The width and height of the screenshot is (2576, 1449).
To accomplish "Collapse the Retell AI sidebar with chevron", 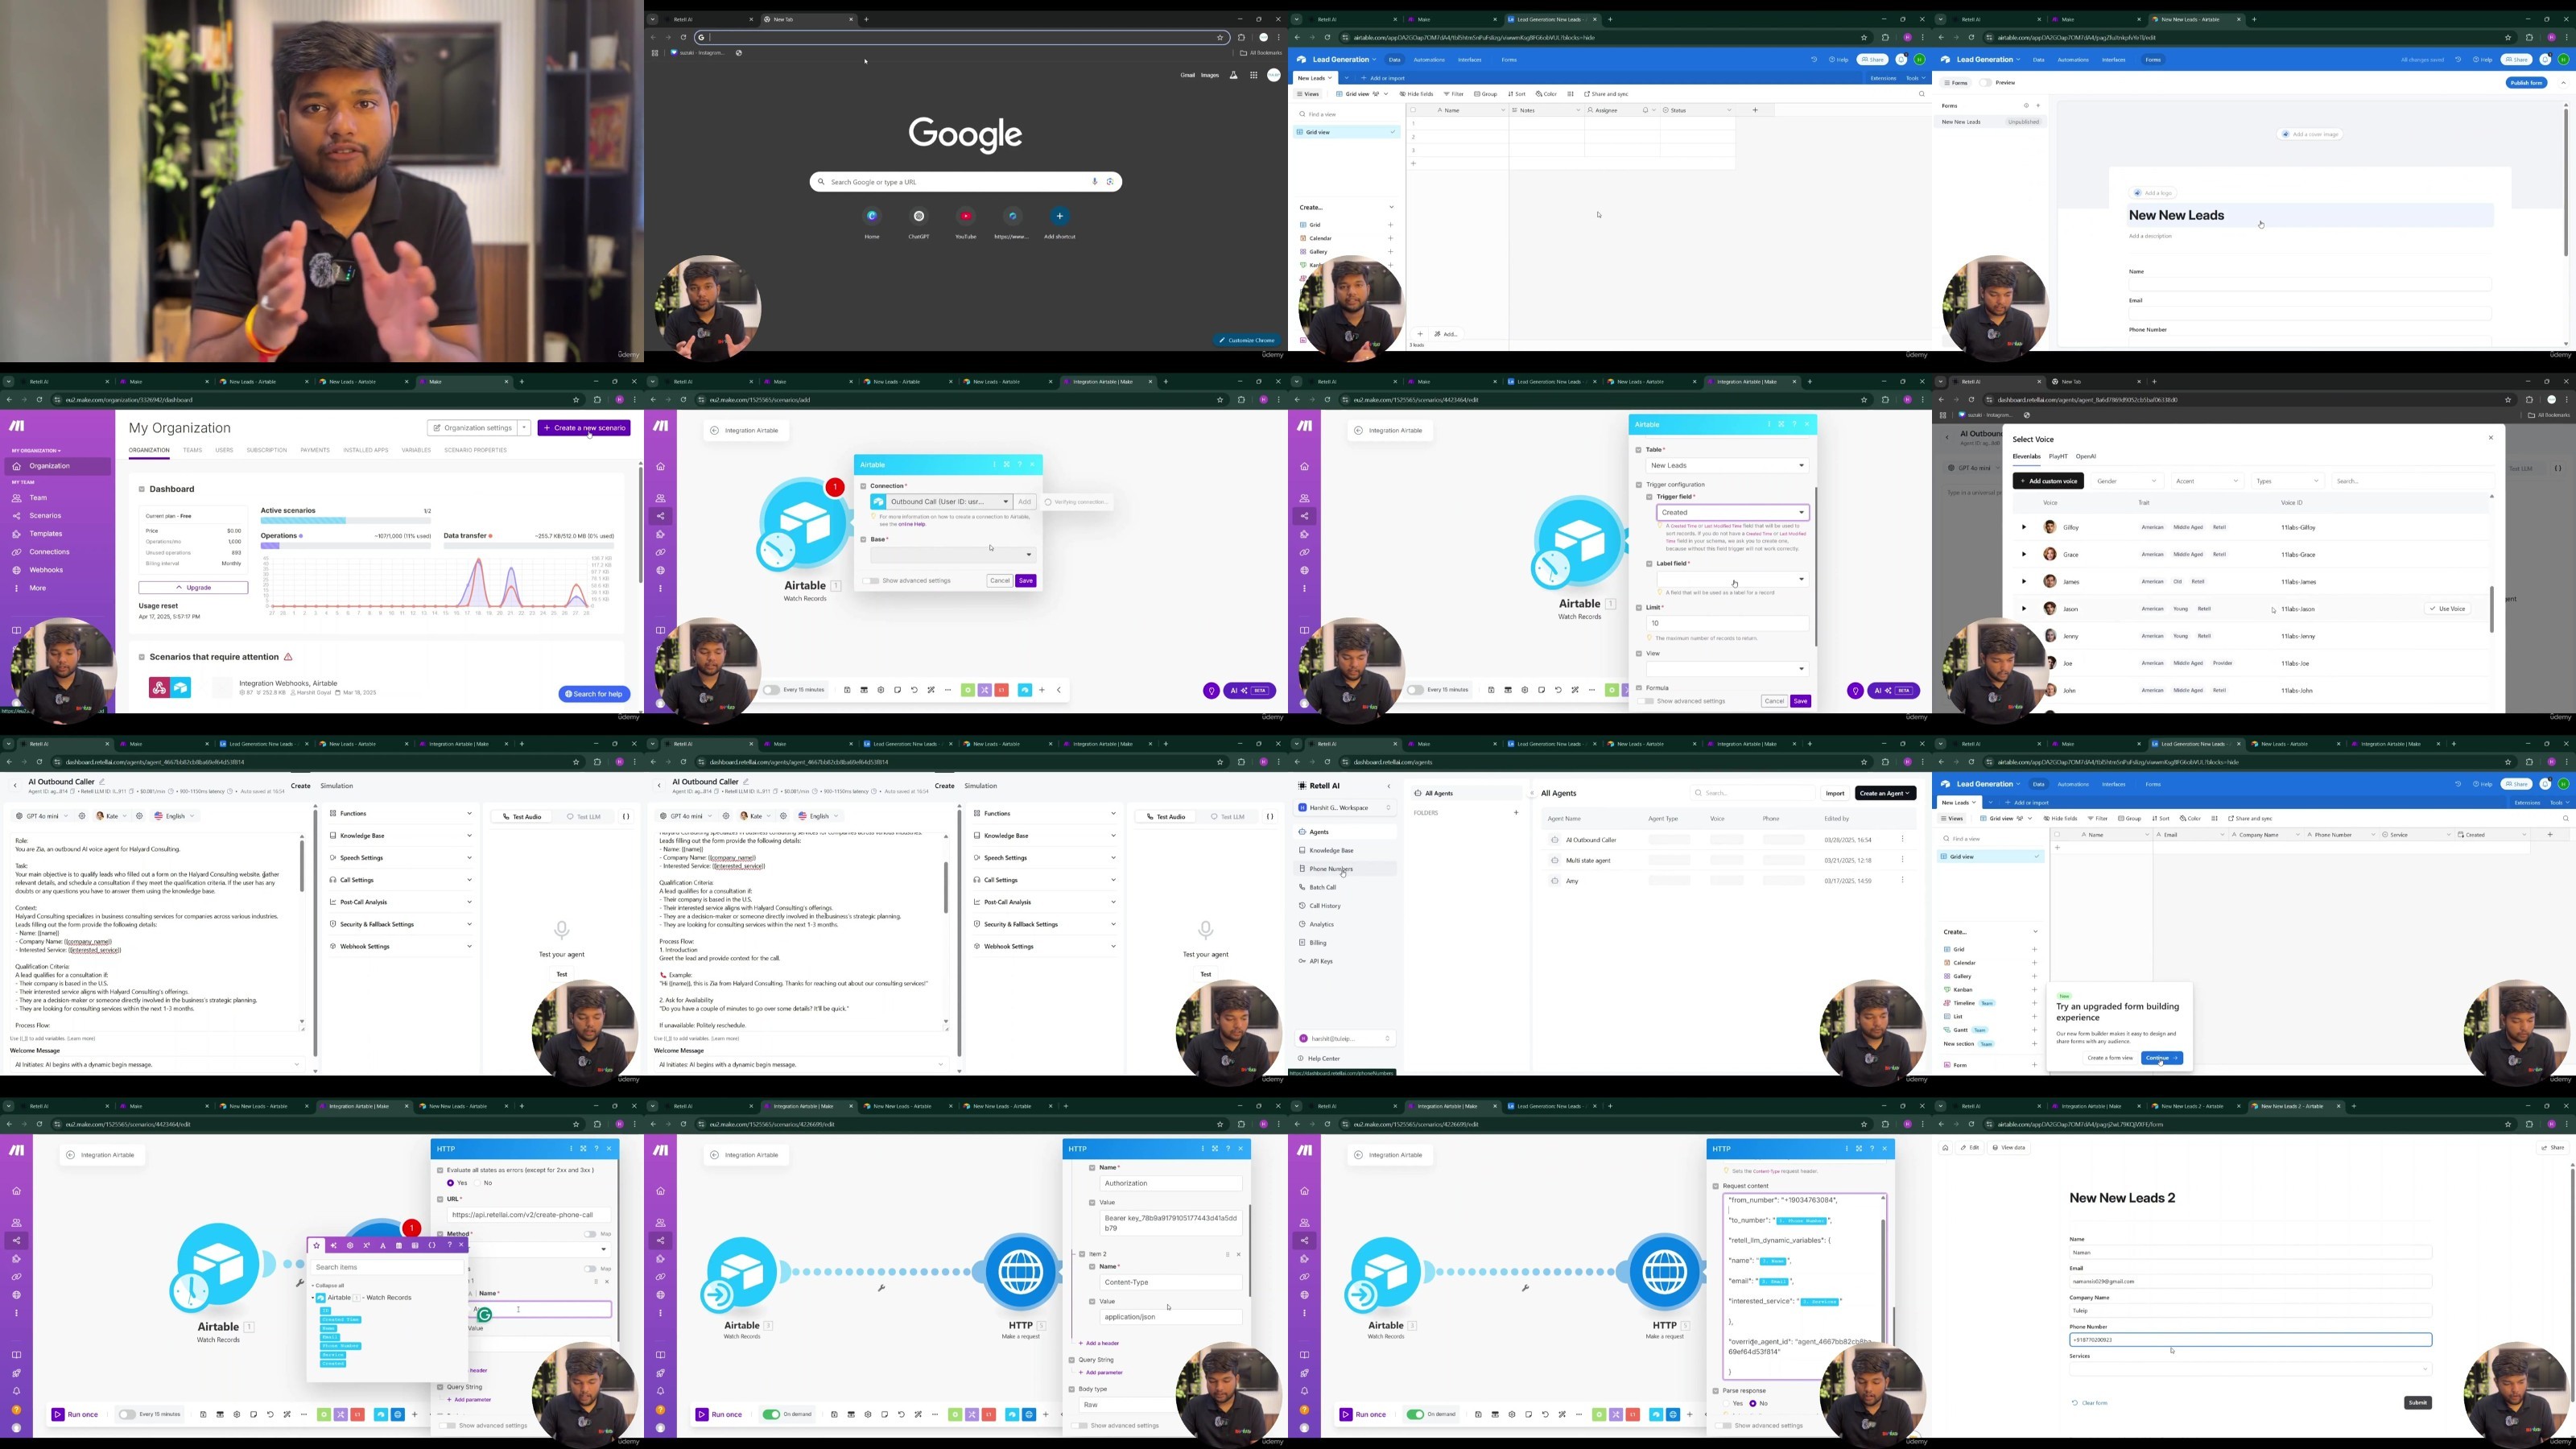I will [1388, 786].
